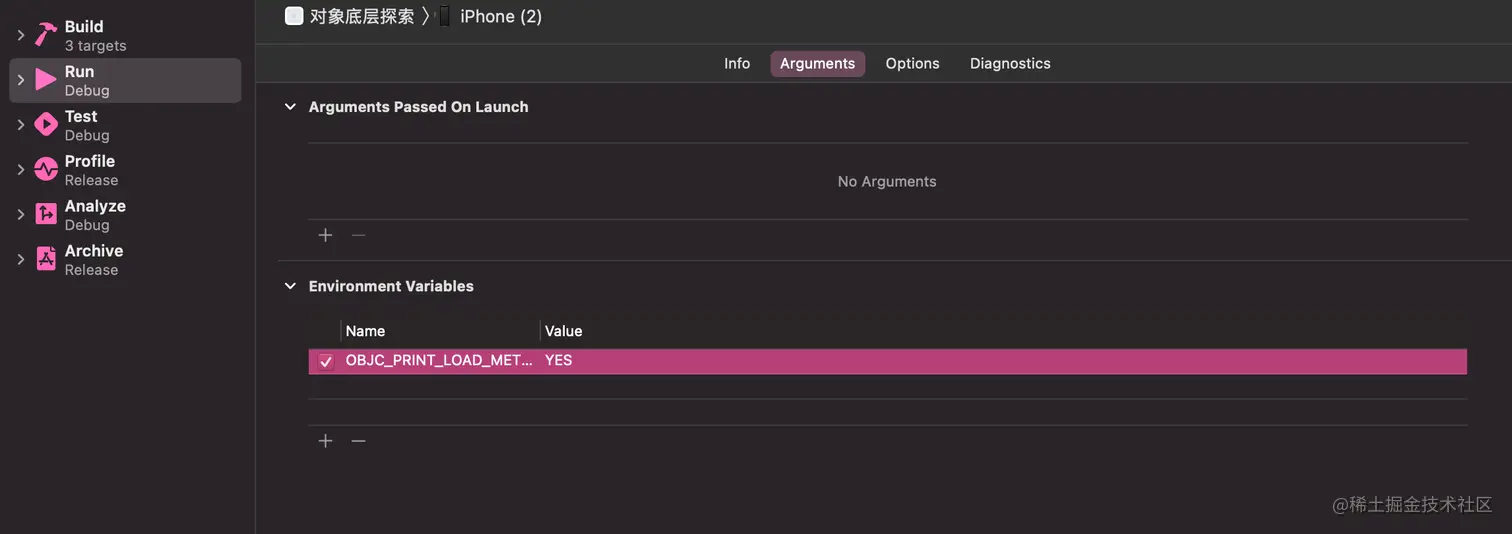This screenshot has width=1512, height=534.
Task: Select the Archive Release row
Action: click(125, 259)
